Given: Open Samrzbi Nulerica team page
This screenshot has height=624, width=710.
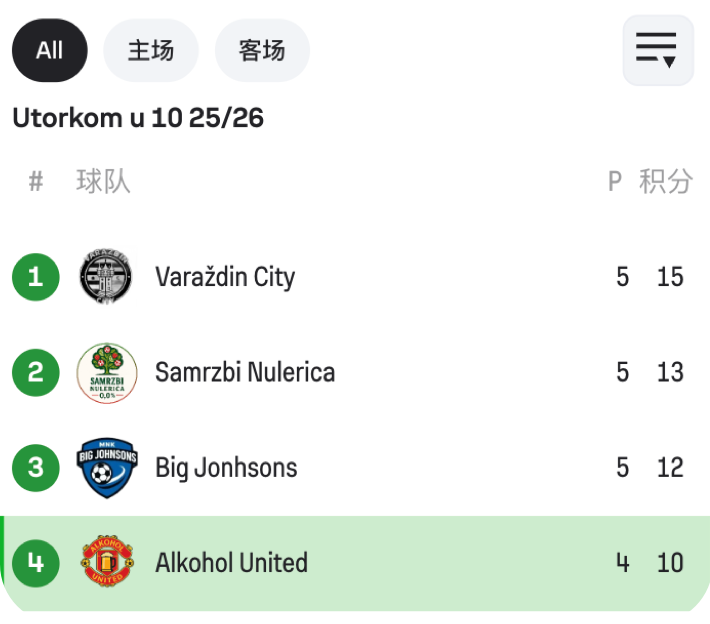Looking at the screenshot, I should (245, 372).
